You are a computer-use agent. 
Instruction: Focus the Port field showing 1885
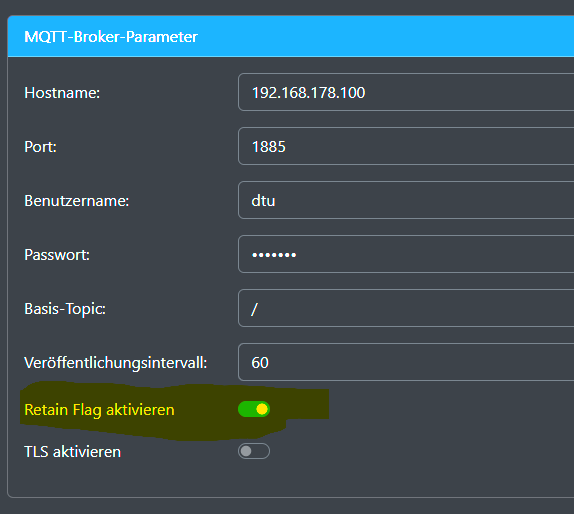pyautogui.click(x=406, y=146)
